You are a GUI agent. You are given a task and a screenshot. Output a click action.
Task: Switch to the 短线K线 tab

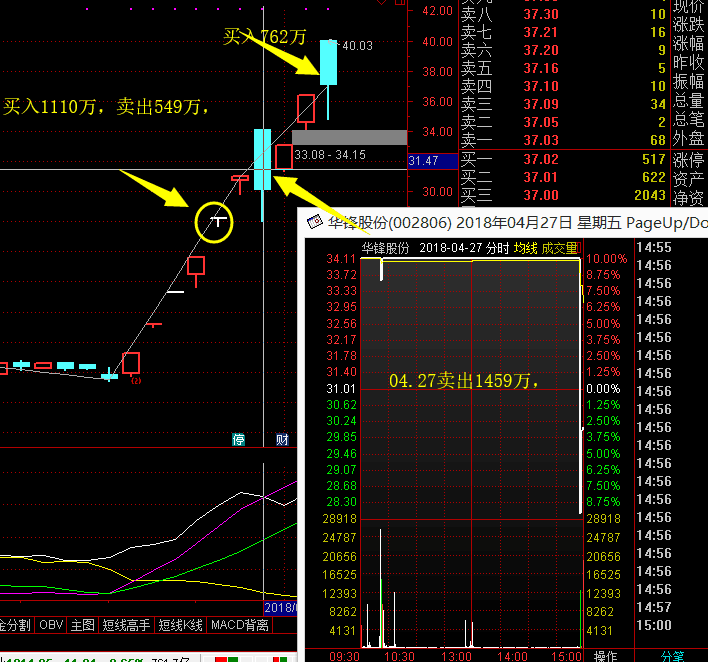click(181, 625)
